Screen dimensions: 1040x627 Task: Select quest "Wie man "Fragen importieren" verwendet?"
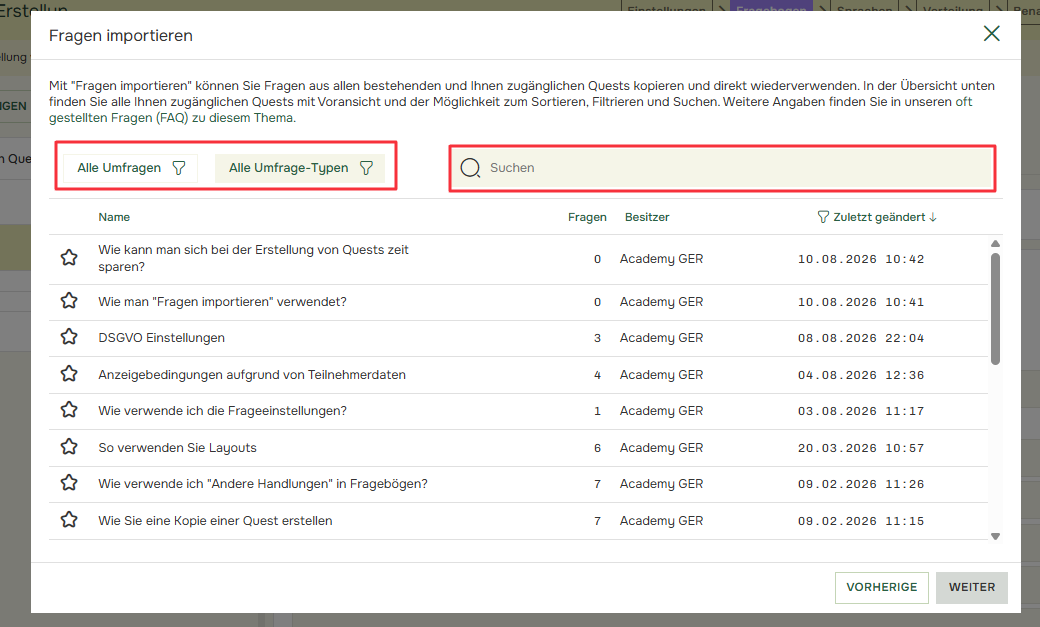coord(222,302)
